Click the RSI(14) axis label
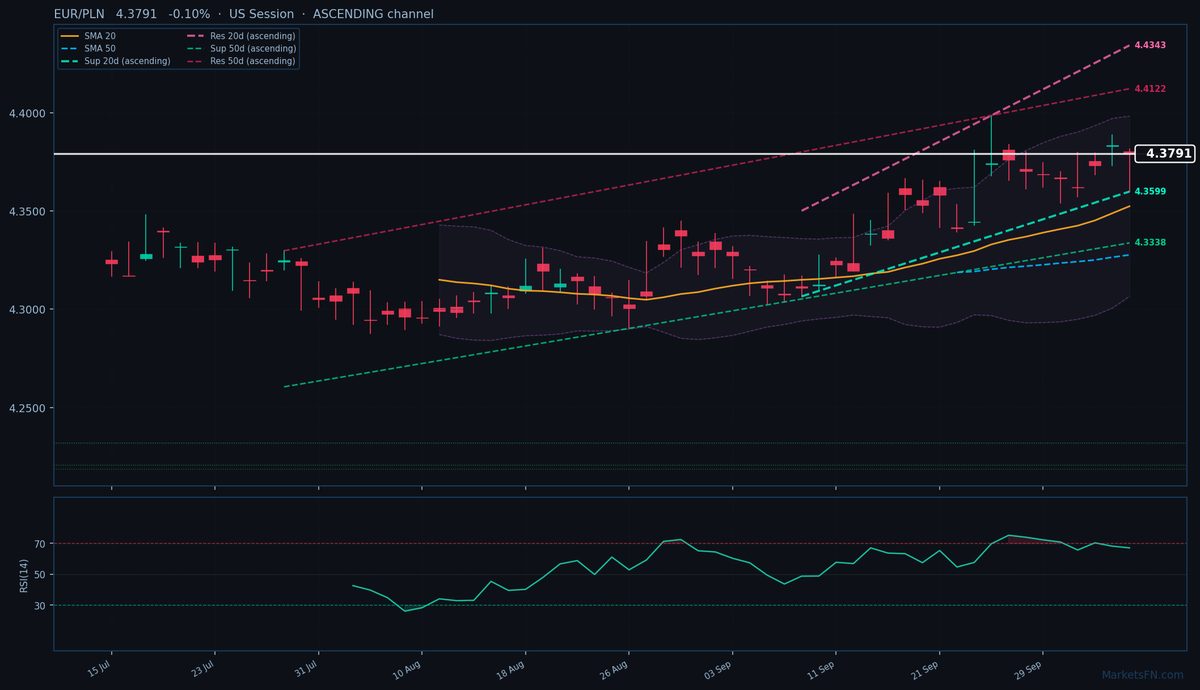 23,574
